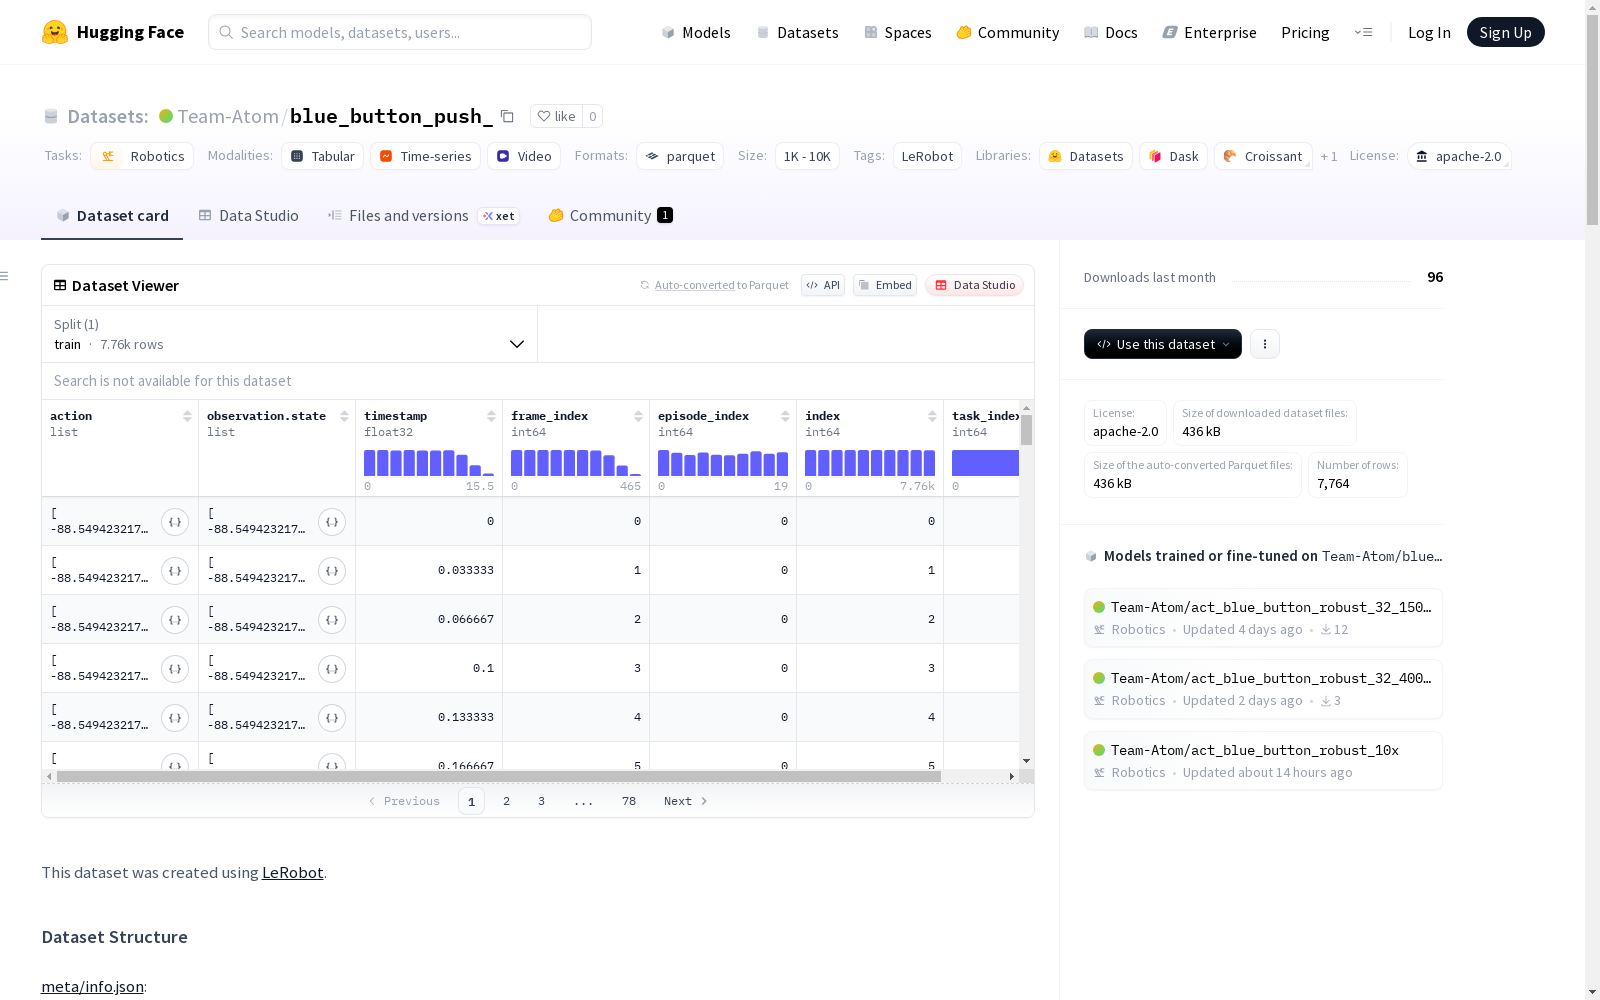This screenshot has height=1000, width=1600.
Task: Open the API button in Dataset Viewer
Action: tap(823, 285)
